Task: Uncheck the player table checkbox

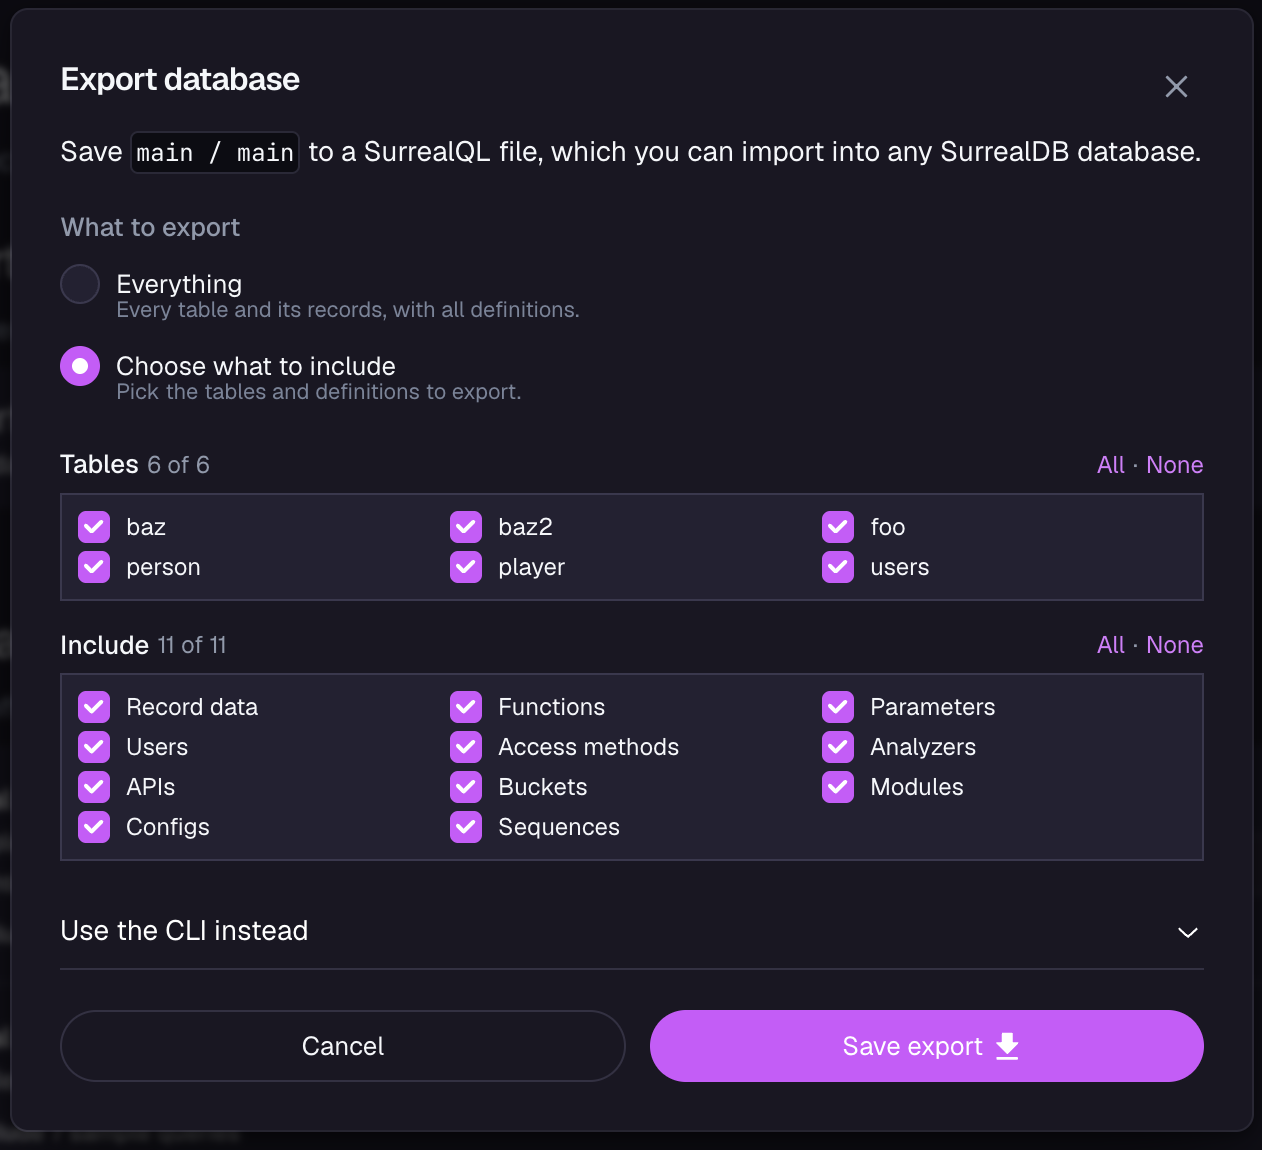Action: pyautogui.click(x=466, y=567)
